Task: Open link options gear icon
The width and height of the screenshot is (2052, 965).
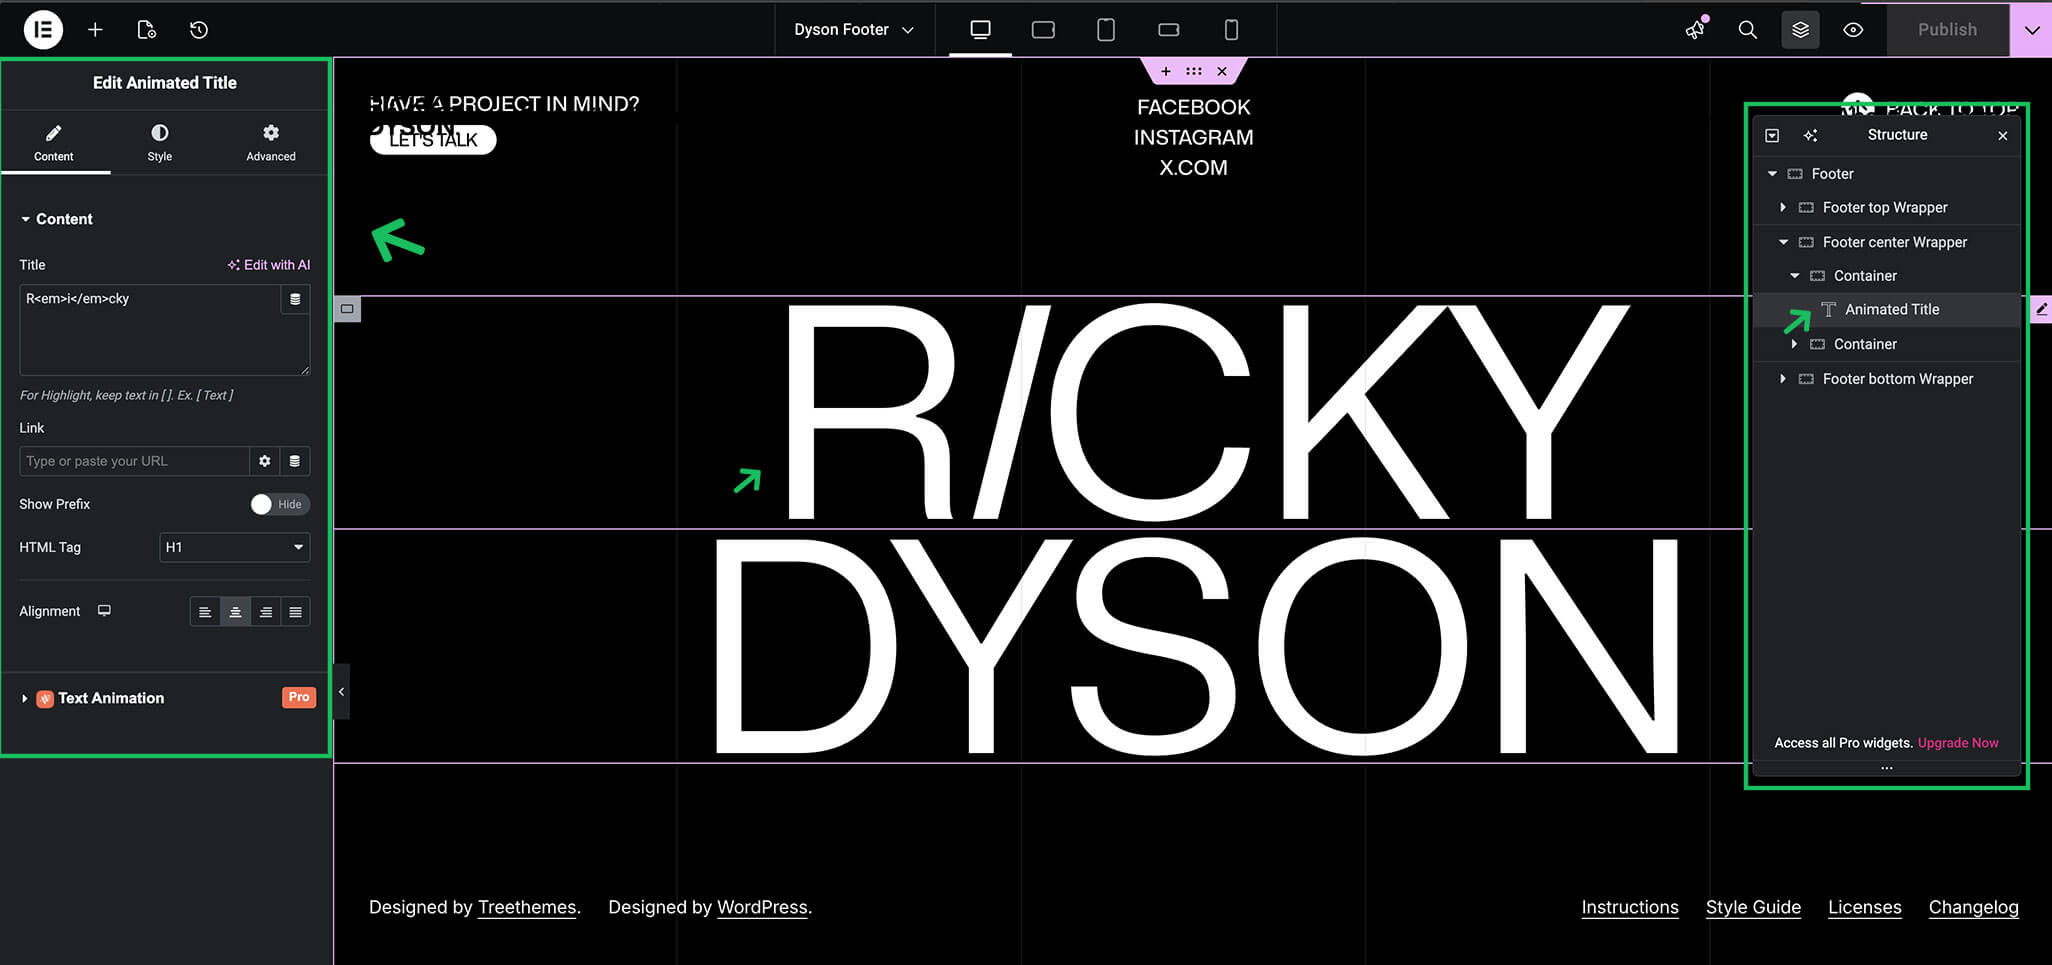Action: [264, 461]
